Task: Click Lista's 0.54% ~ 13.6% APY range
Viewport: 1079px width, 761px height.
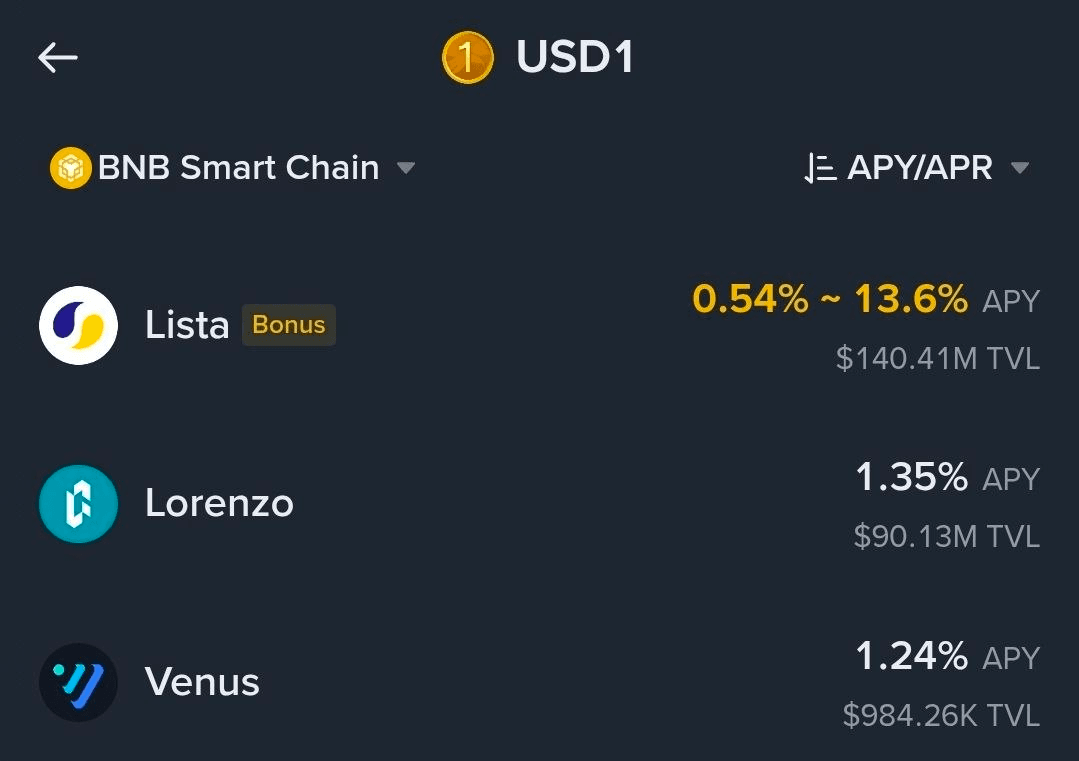Action: coord(866,299)
